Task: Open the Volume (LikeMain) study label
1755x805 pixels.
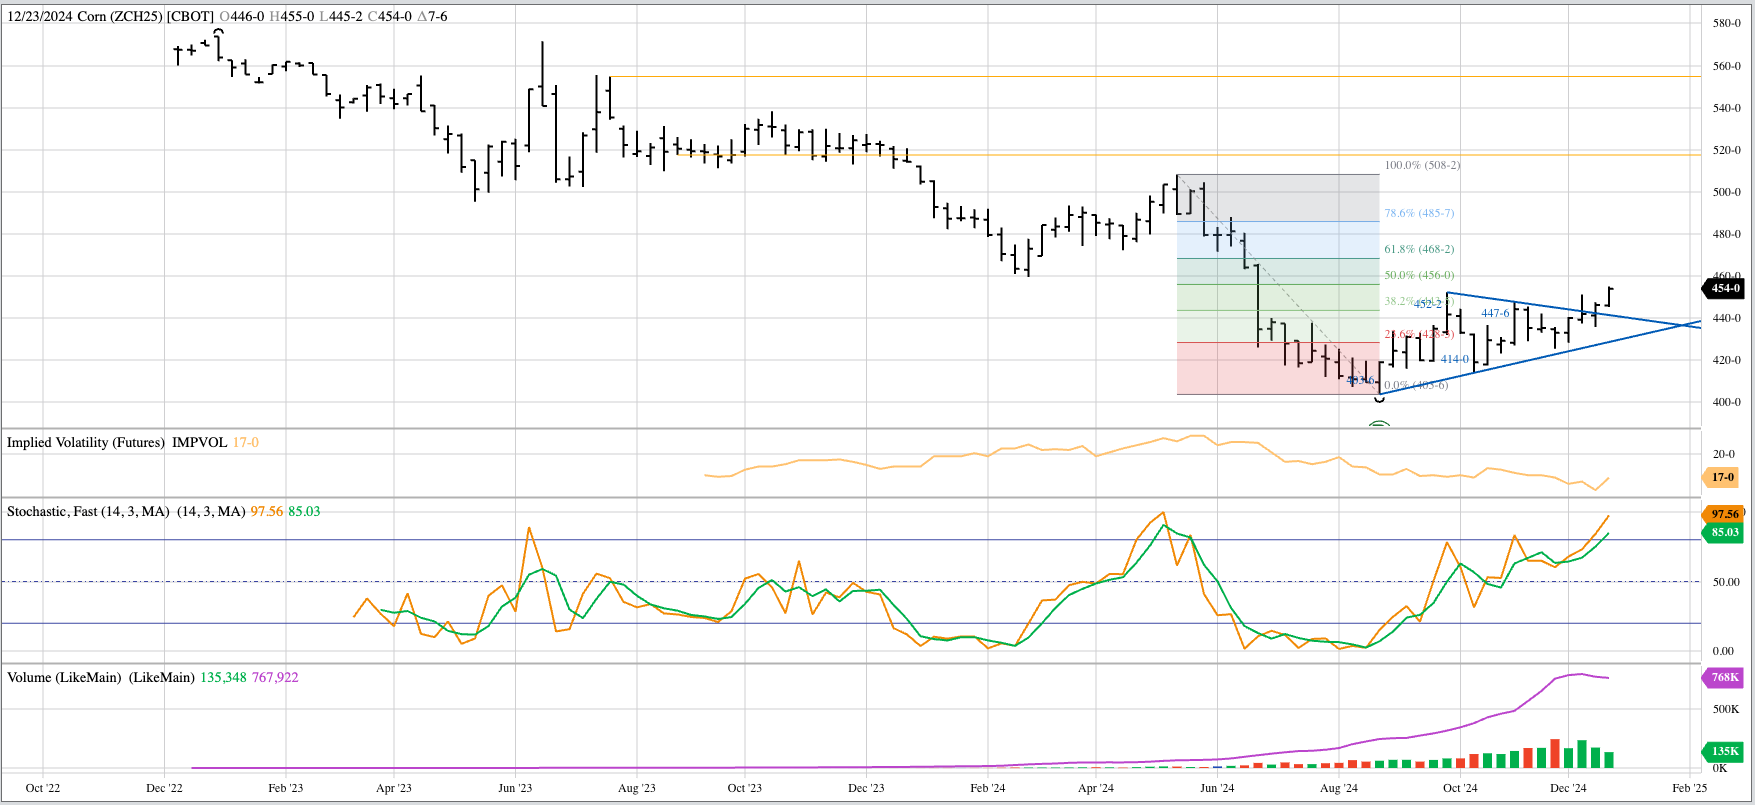Action: point(65,677)
